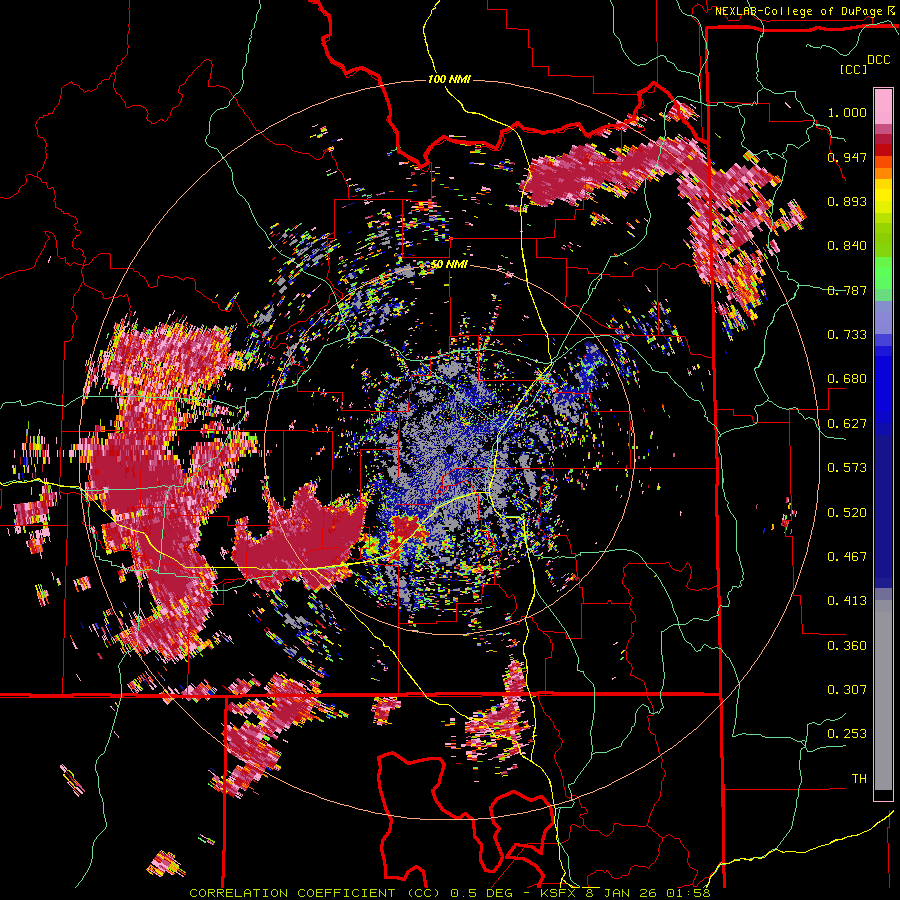Click the correlation coefficient color bar legend
Screen dimensions: 900x900
point(883,444)
